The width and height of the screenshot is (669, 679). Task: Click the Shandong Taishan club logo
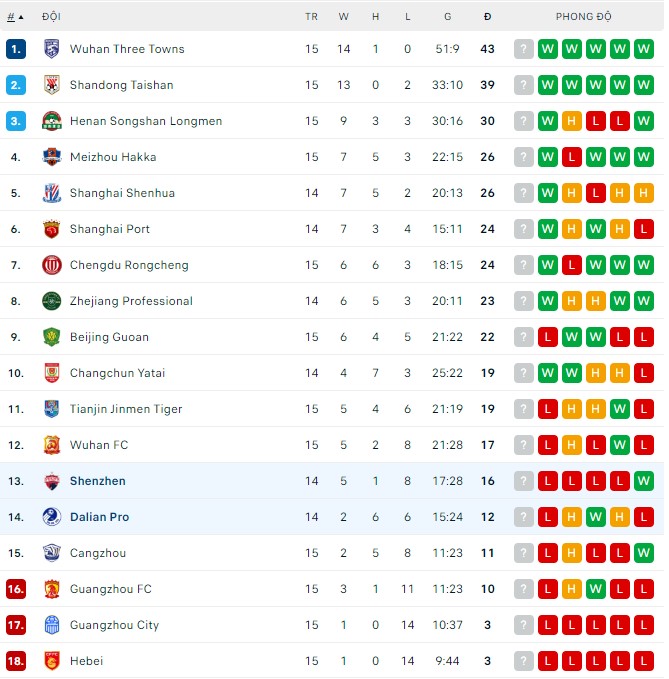(52, 85)
